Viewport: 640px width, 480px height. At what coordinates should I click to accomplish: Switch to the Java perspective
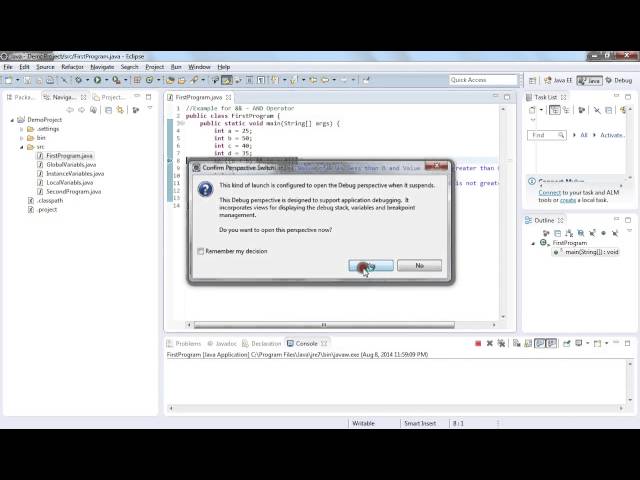pyautogui.click(x=589, y=80)
